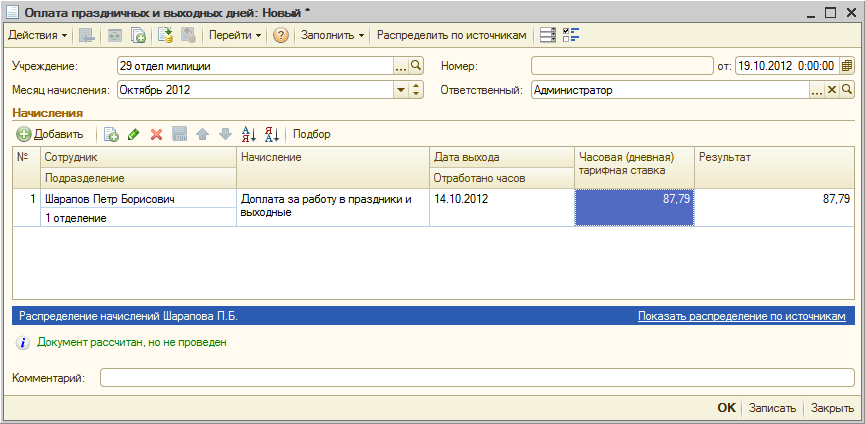Sort accruals ascending with the А-Я icon
Screen dimensions: 865x424
pos(249,134)
